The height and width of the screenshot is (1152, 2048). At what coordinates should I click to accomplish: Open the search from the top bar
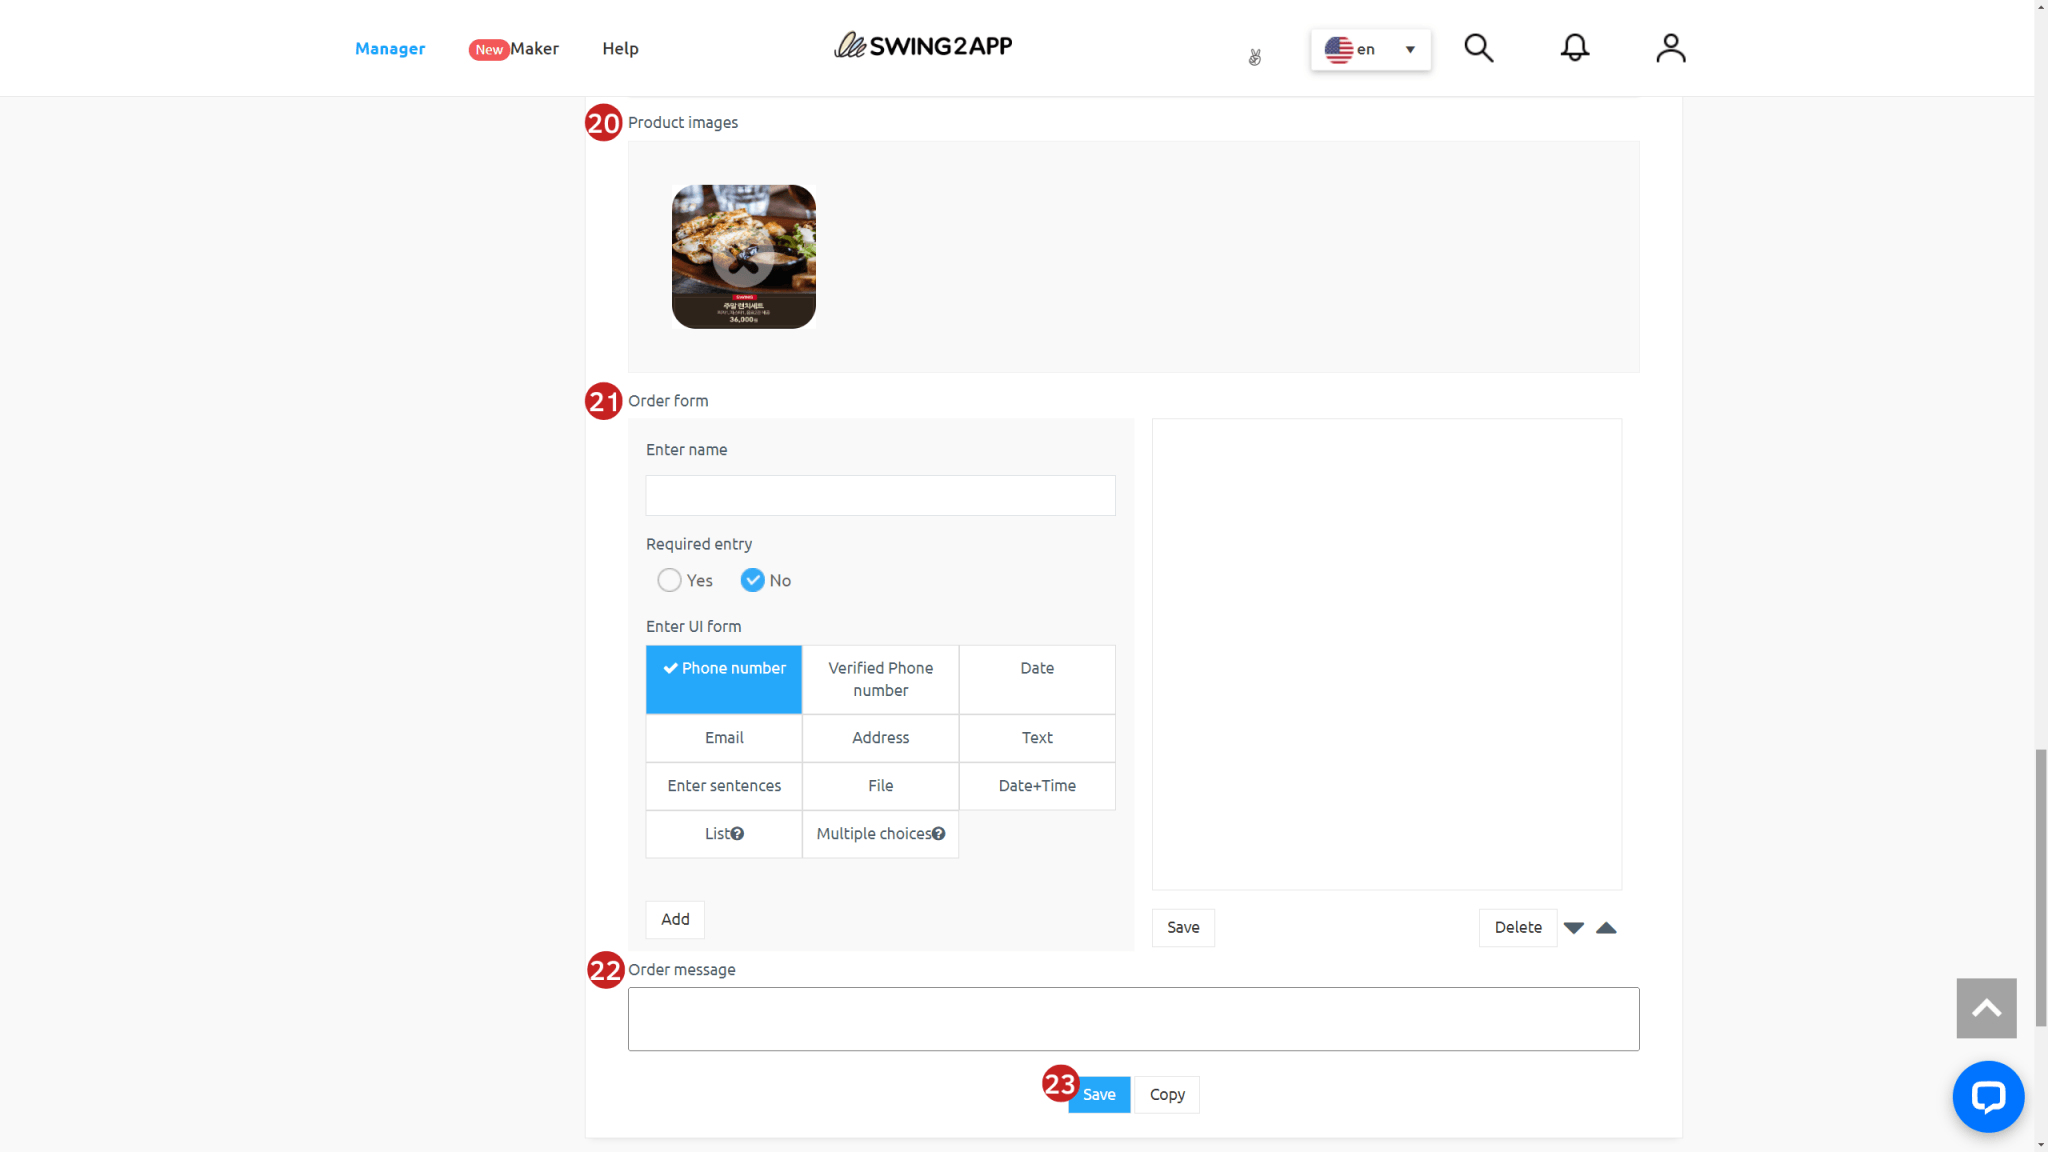tap(1478, 47)
